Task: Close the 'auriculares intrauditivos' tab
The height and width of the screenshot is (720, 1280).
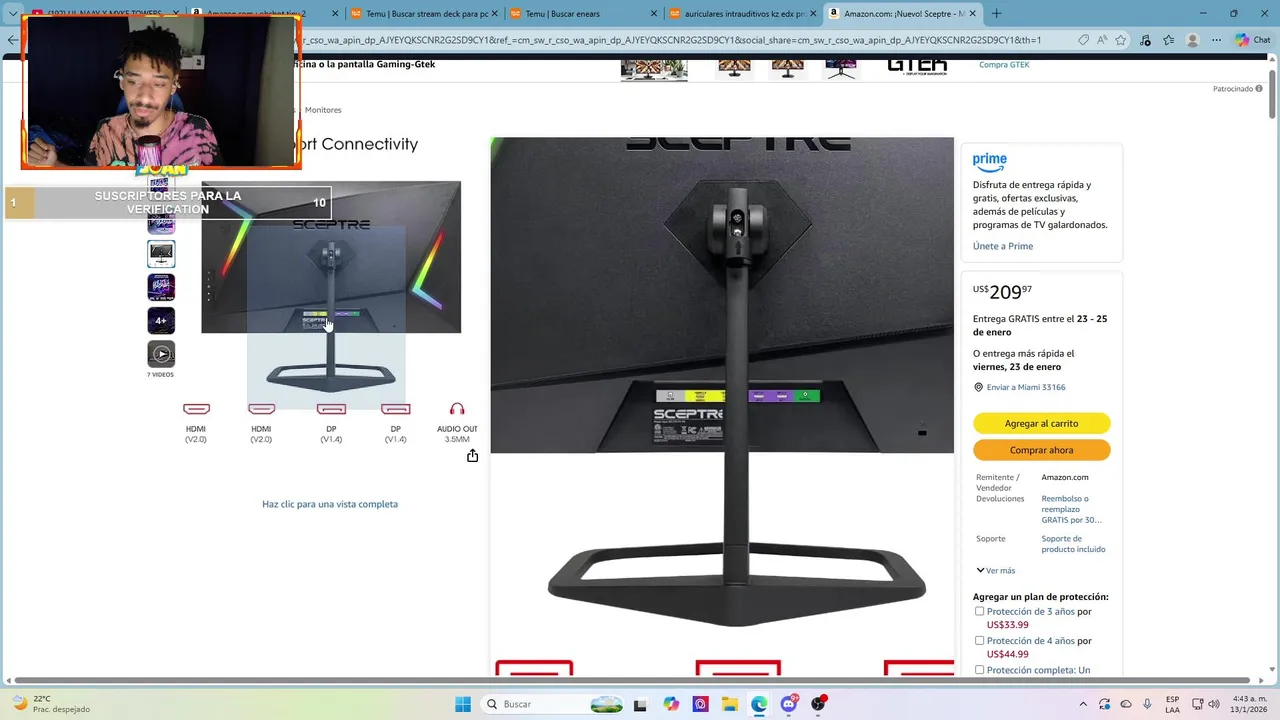Action: click(813, 14)
